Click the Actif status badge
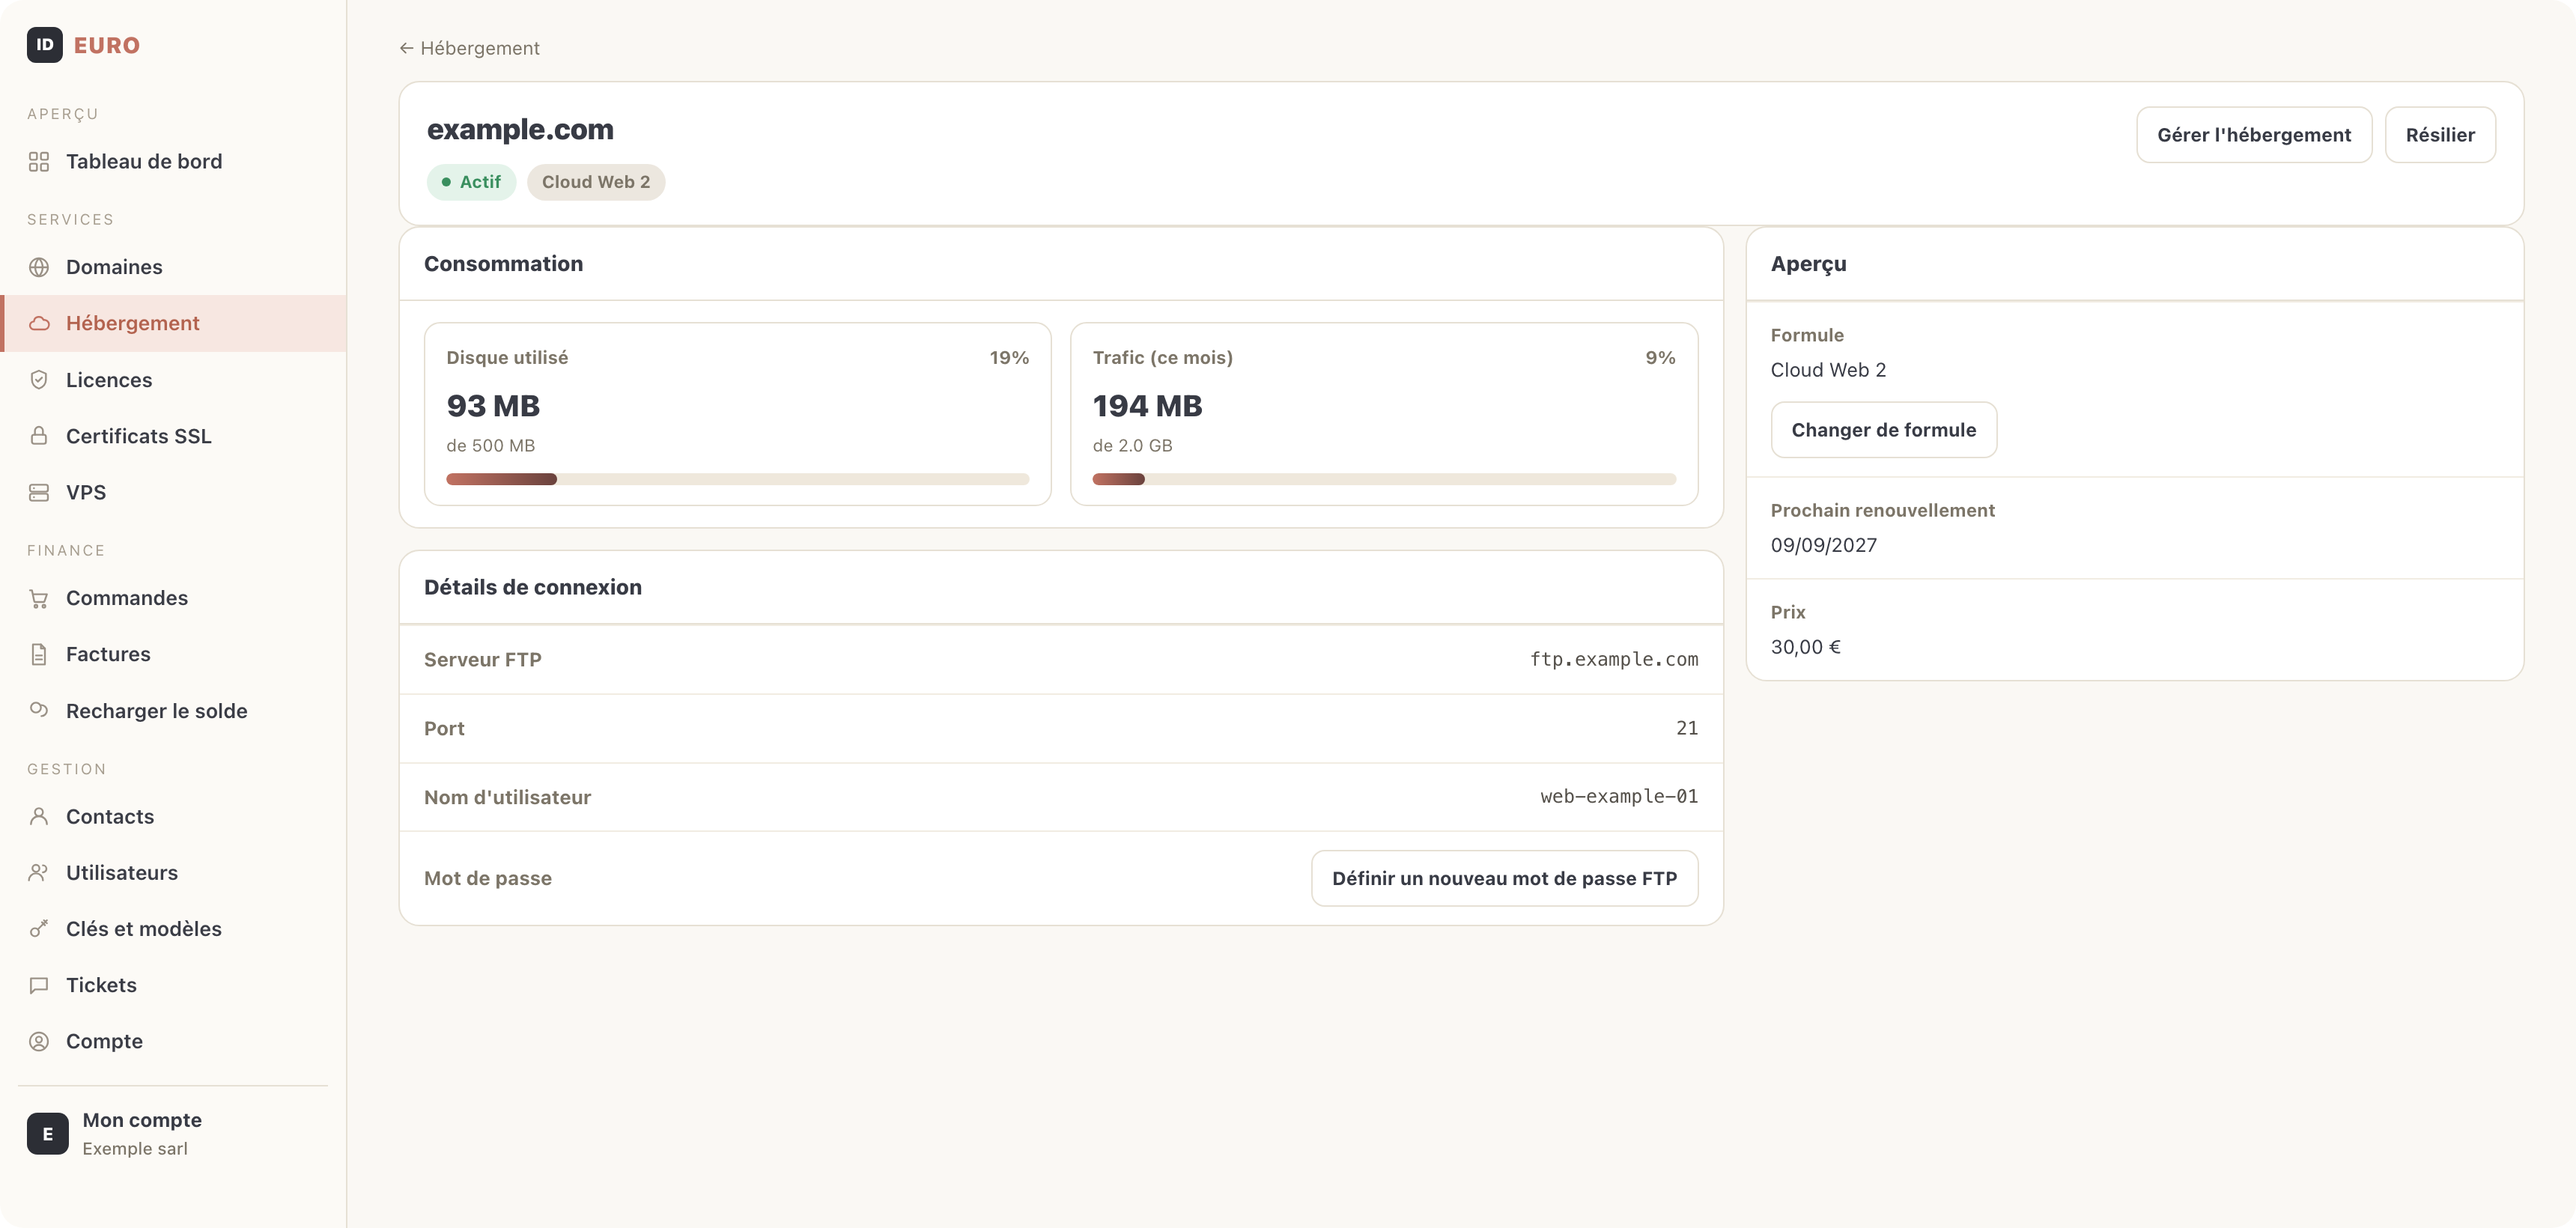This screenshot has width=2576, height=1228. [x=471, y=182]
